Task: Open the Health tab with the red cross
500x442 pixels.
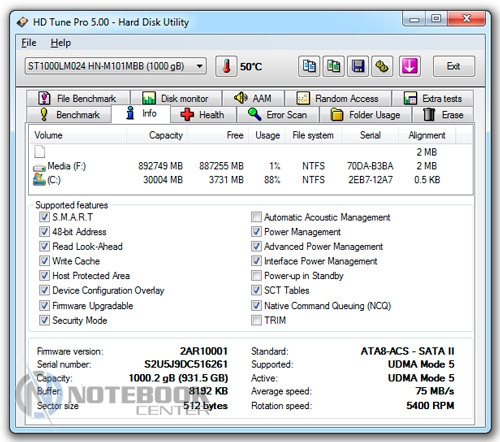Action: (203, 115)
